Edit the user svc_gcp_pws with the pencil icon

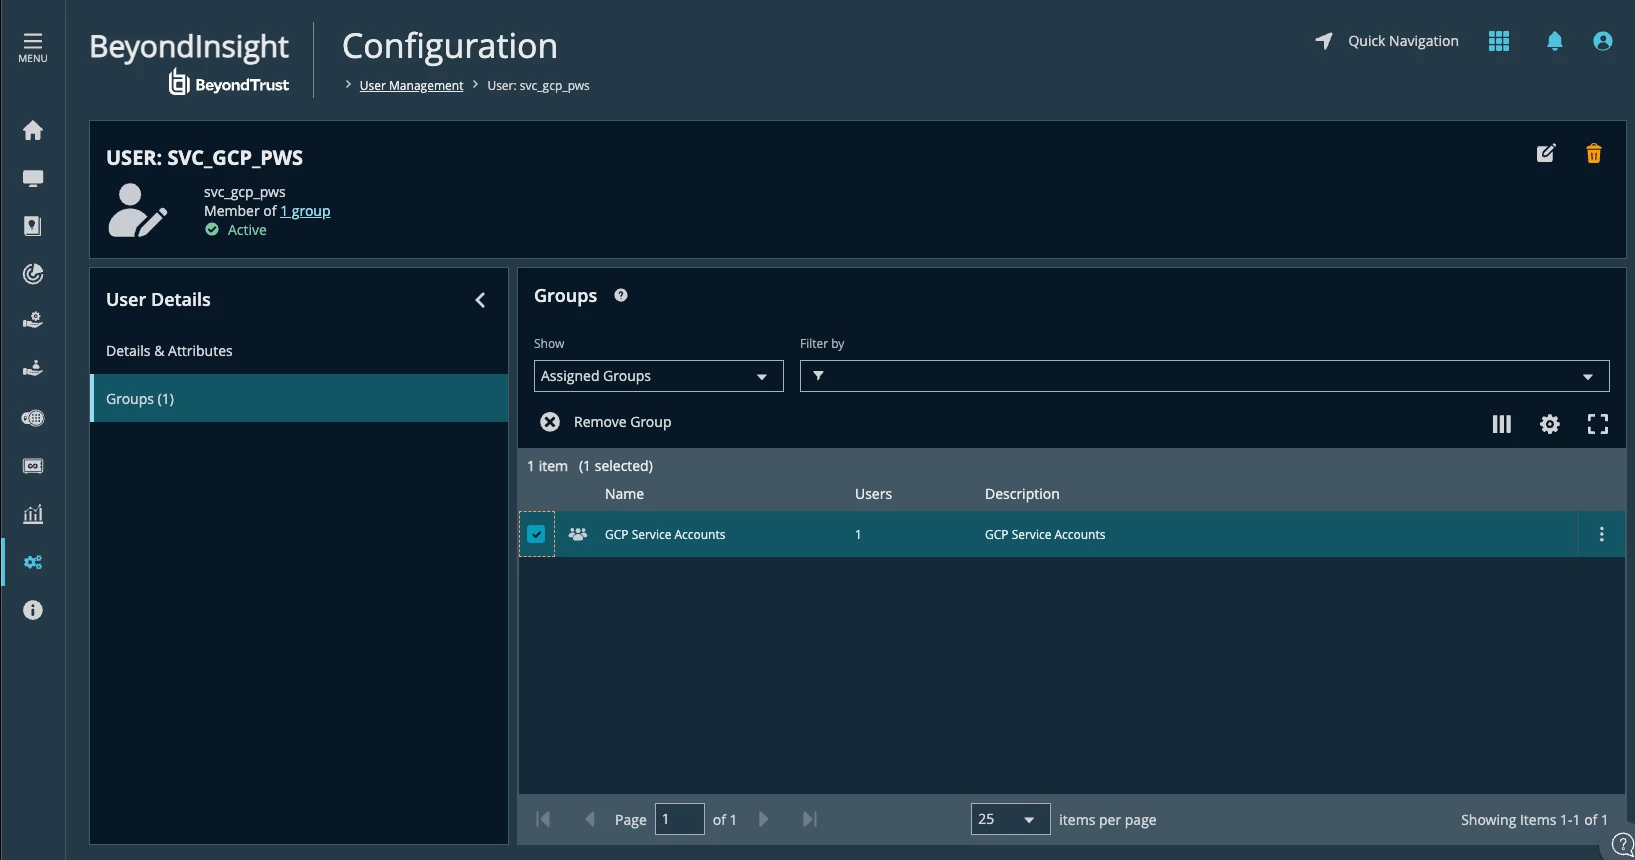pyautogui.click(x=1546, y=153)
